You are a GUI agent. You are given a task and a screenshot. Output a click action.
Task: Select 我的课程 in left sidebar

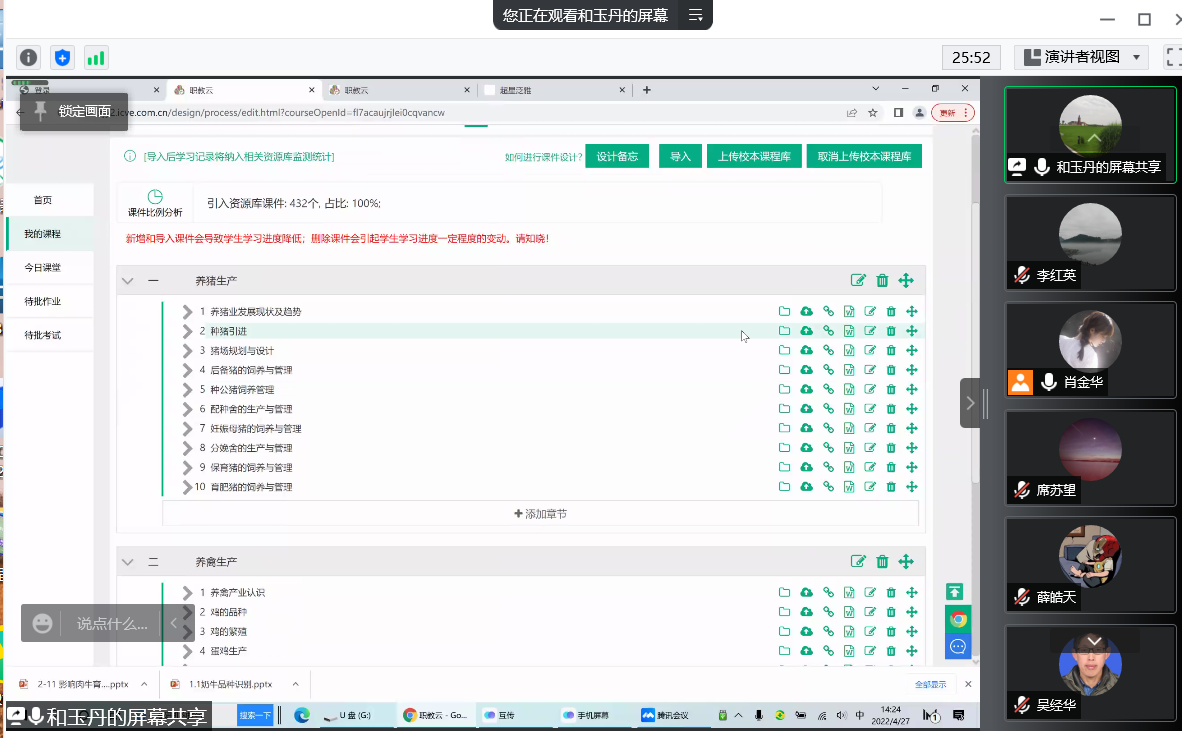tap(43, 234)
